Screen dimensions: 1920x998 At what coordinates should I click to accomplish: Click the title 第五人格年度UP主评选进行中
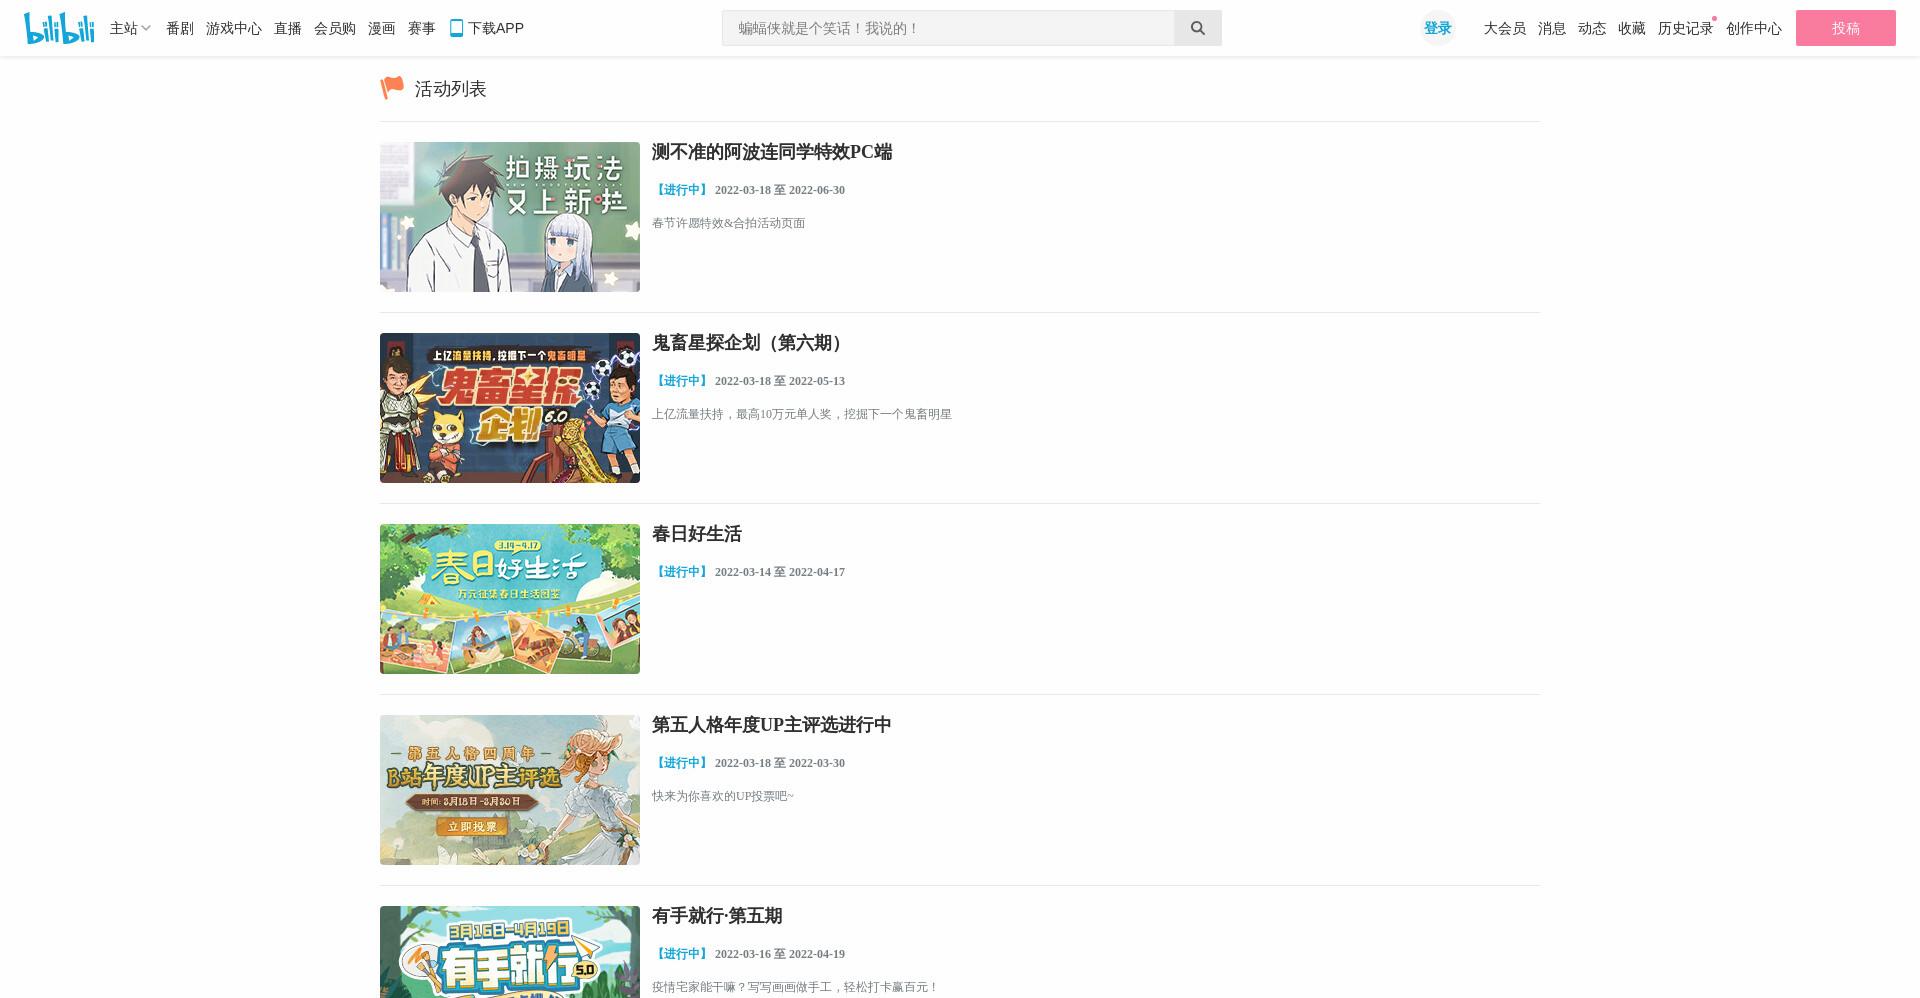point(772,725)
